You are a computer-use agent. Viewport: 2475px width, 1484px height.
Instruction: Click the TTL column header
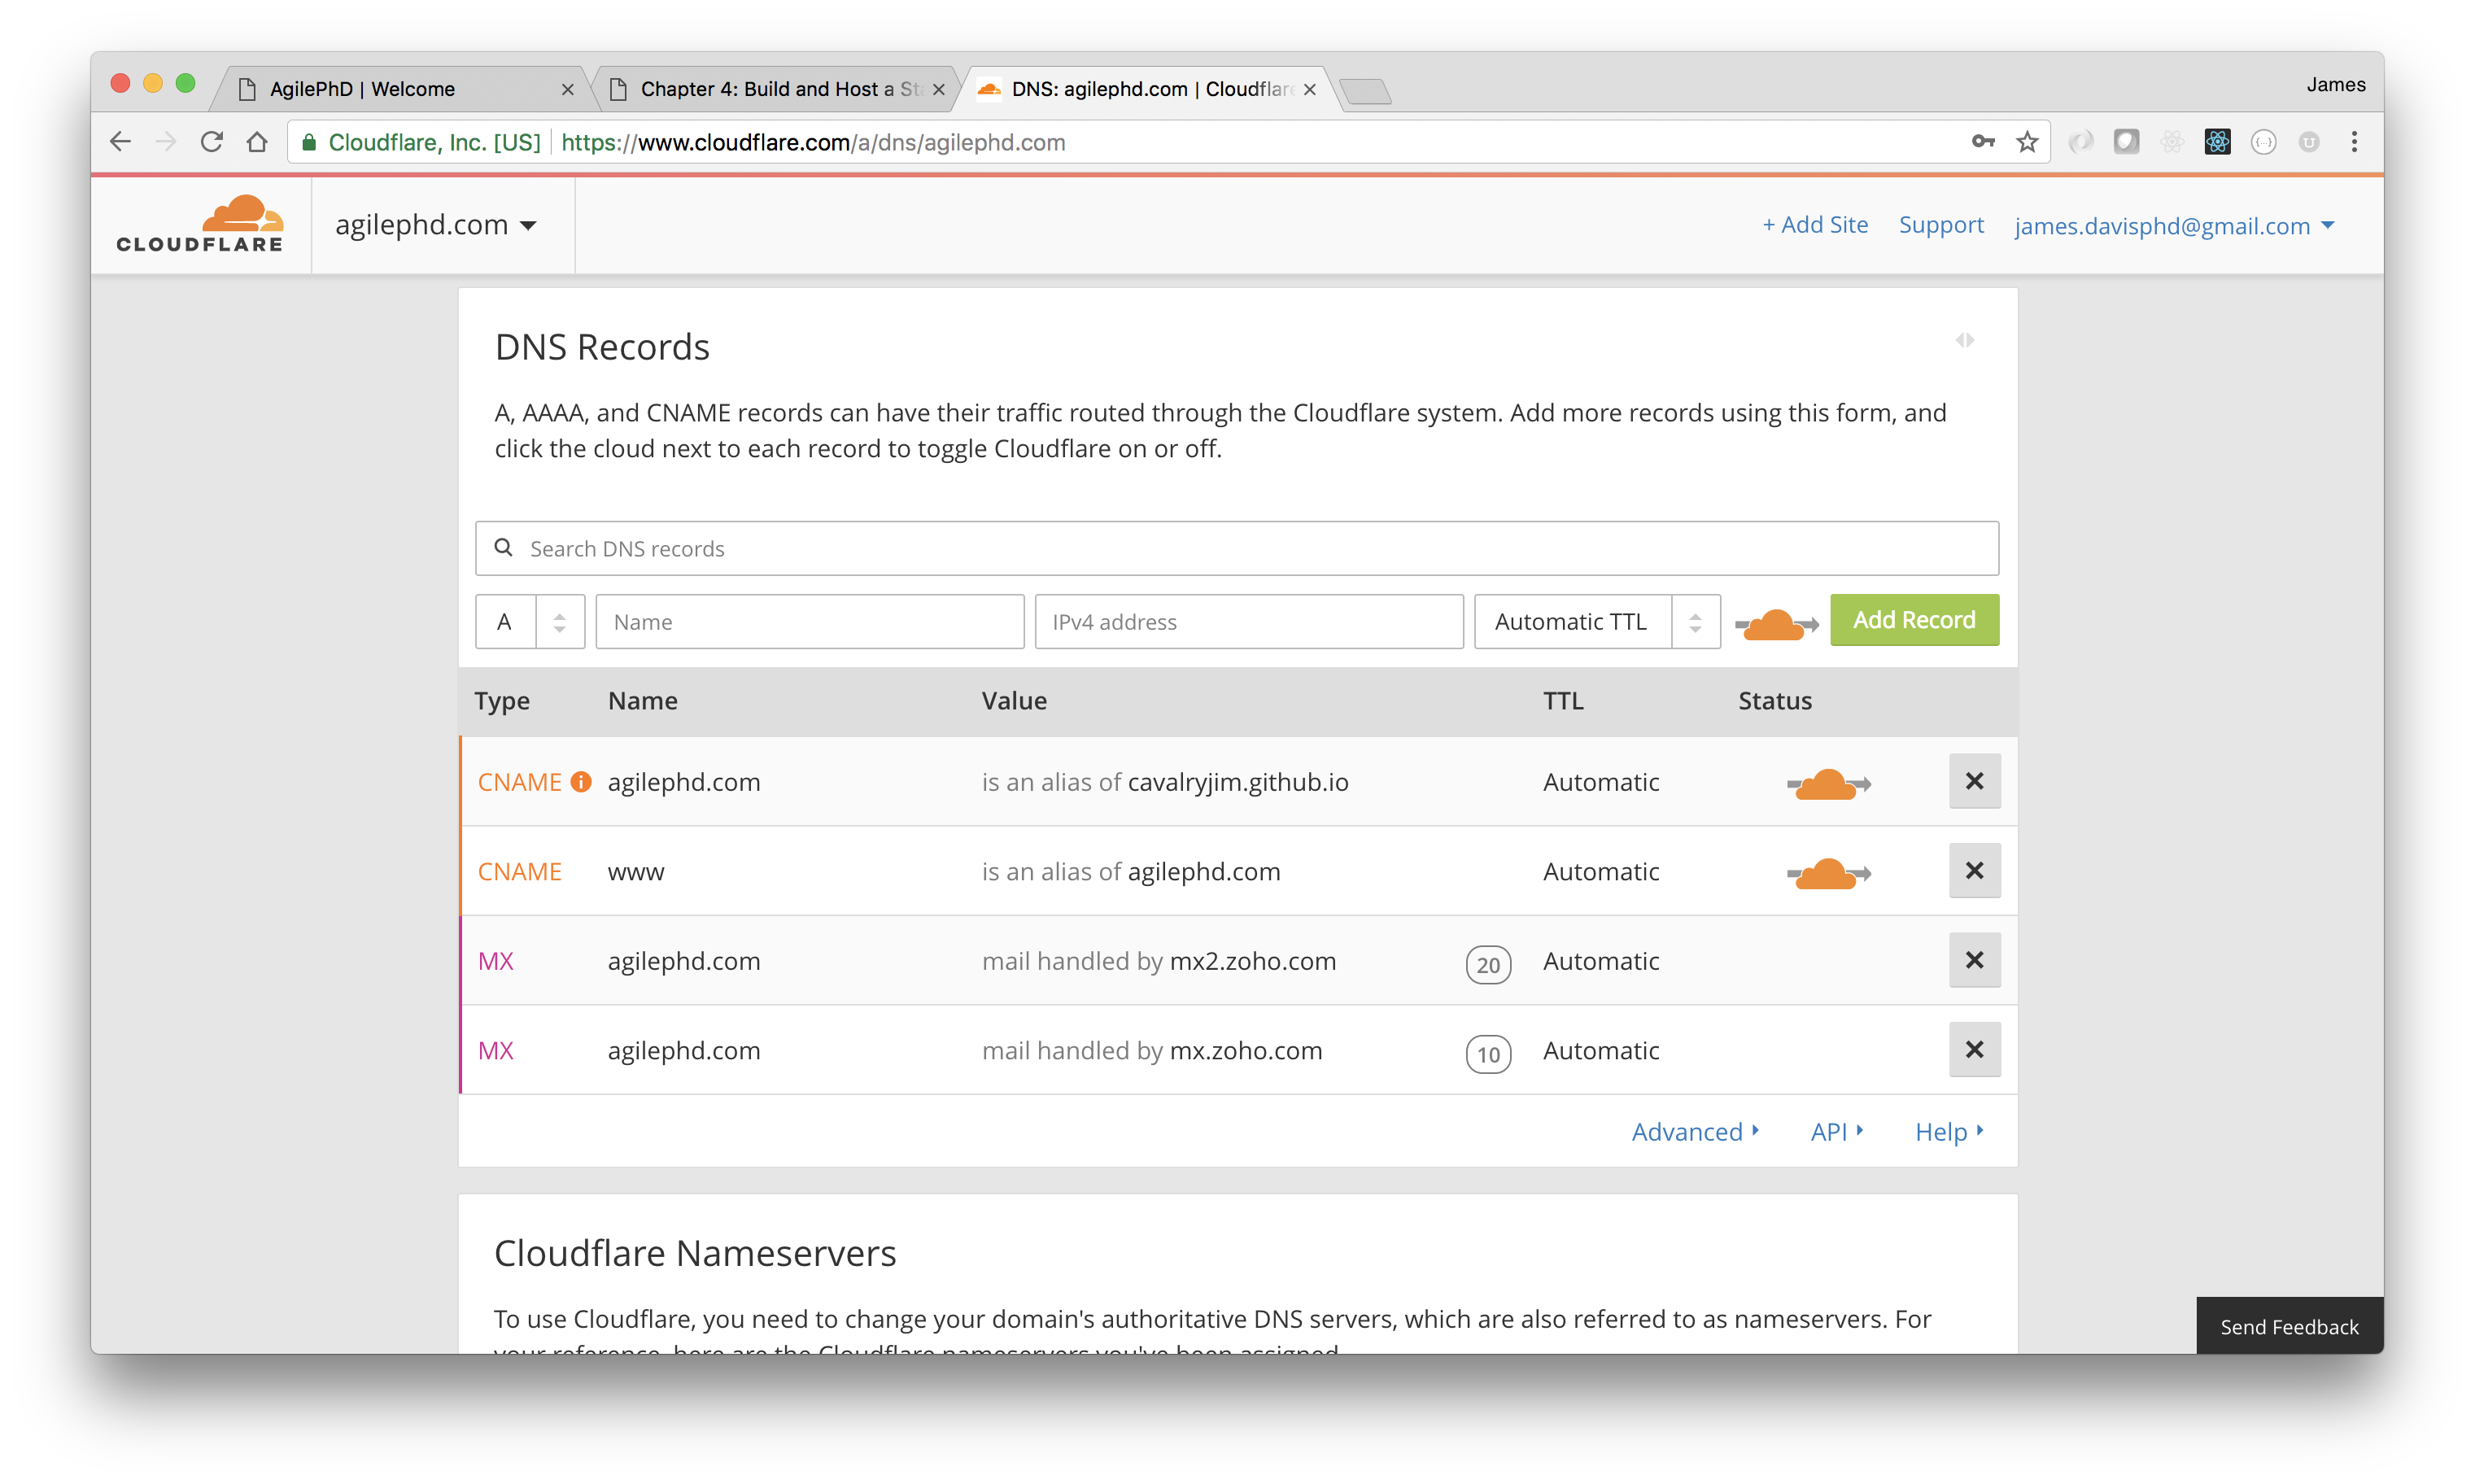click(1563, 701)
